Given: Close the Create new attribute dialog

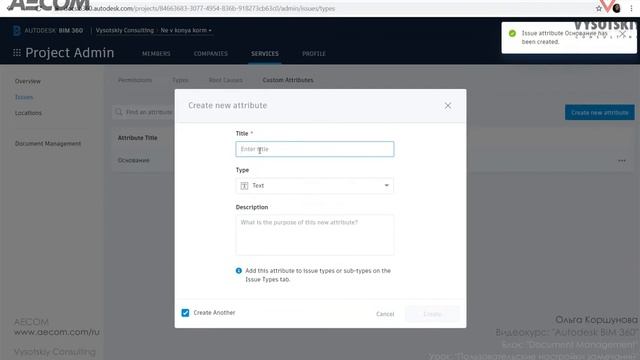Looking at the screenshot, I should [448, 106].
